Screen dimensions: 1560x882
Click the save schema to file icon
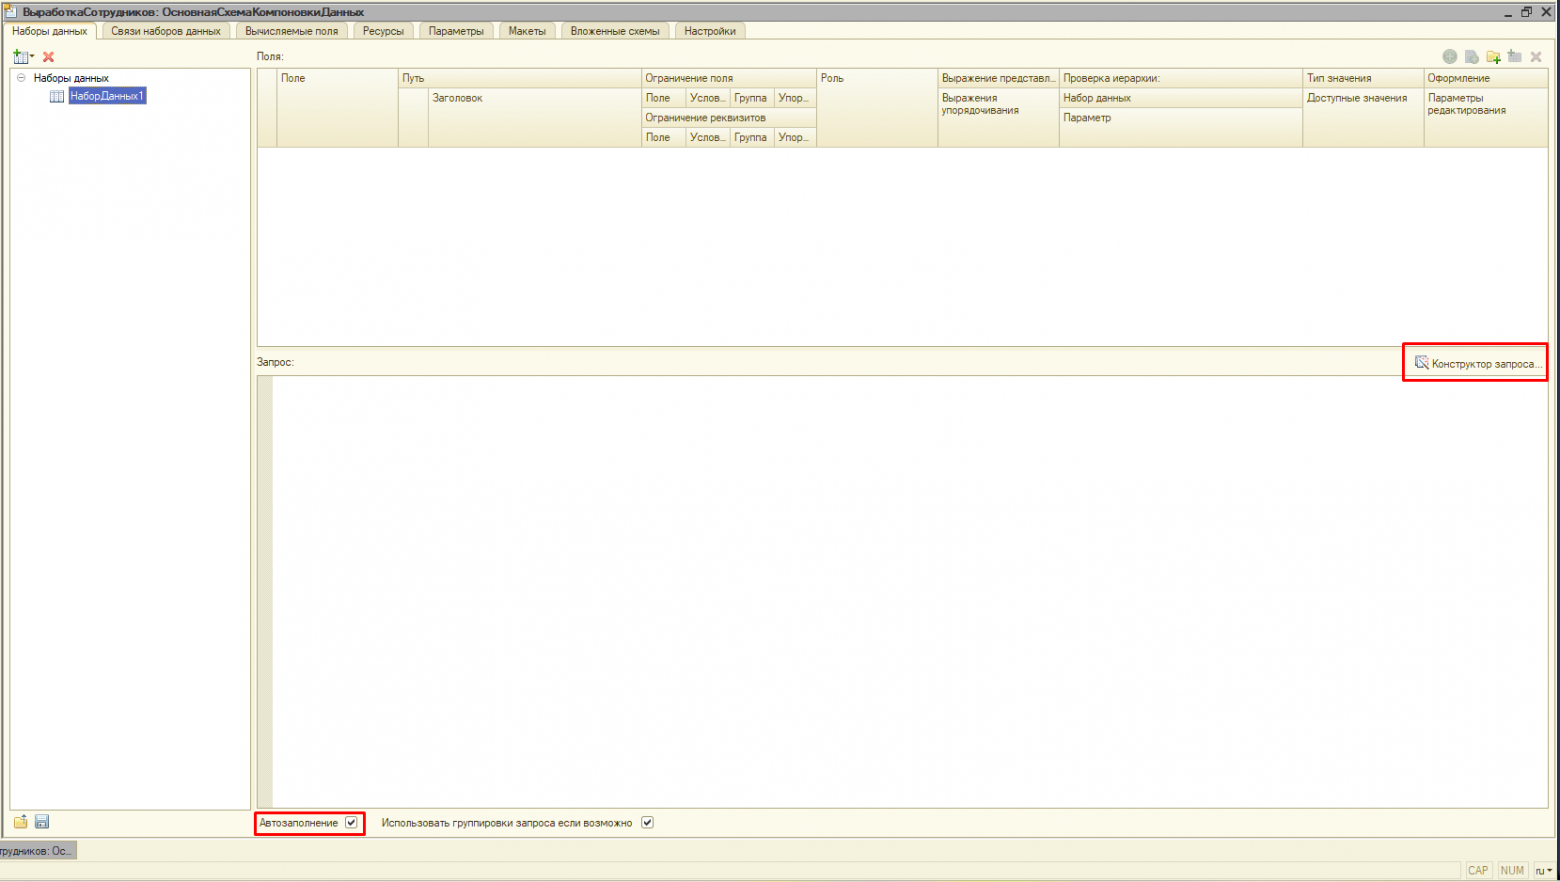tap(42, 822)
